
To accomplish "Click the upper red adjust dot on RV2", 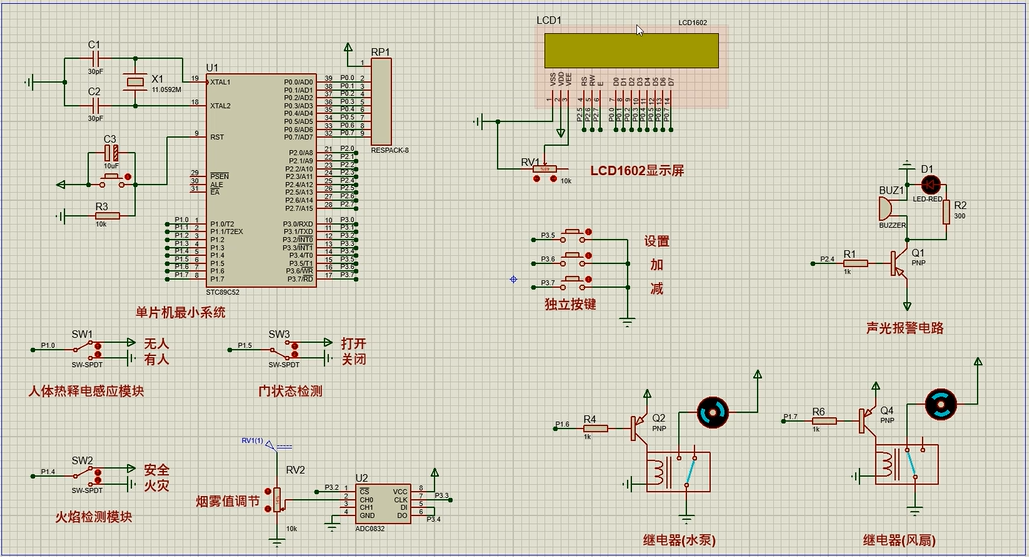I will point(267,490).
